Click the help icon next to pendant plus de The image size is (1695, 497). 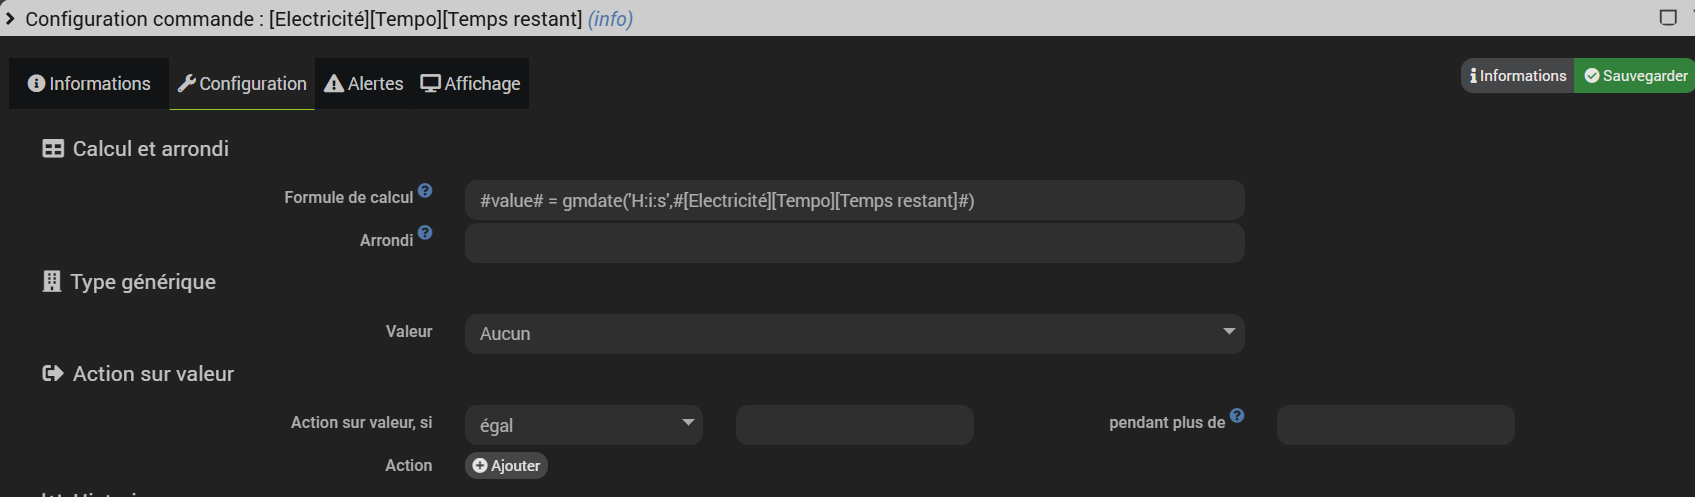1237,416
